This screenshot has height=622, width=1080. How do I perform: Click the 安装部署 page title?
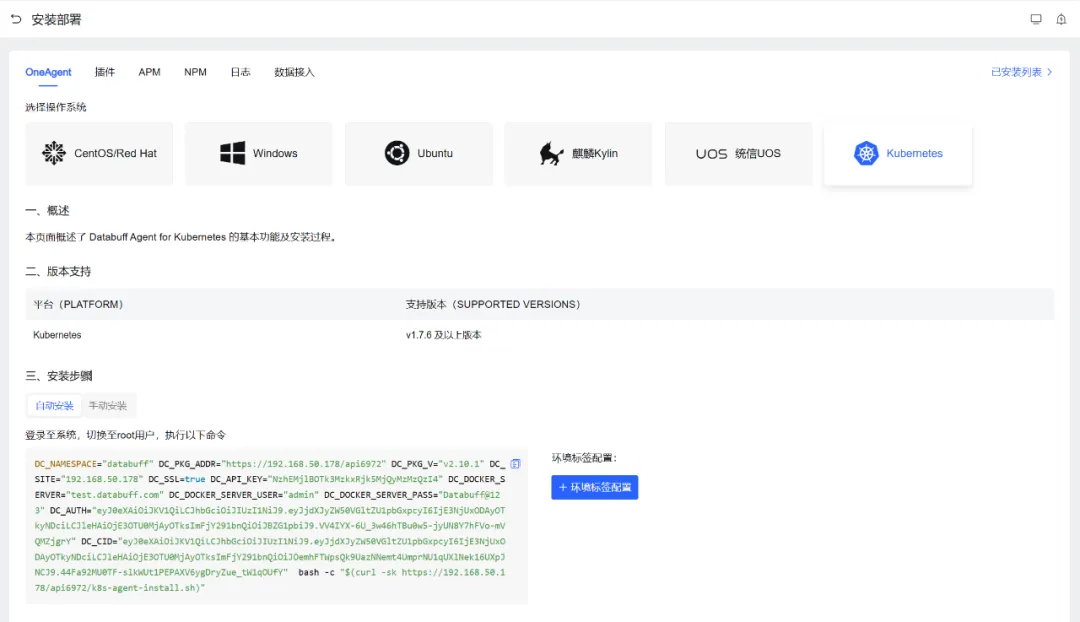56,19
